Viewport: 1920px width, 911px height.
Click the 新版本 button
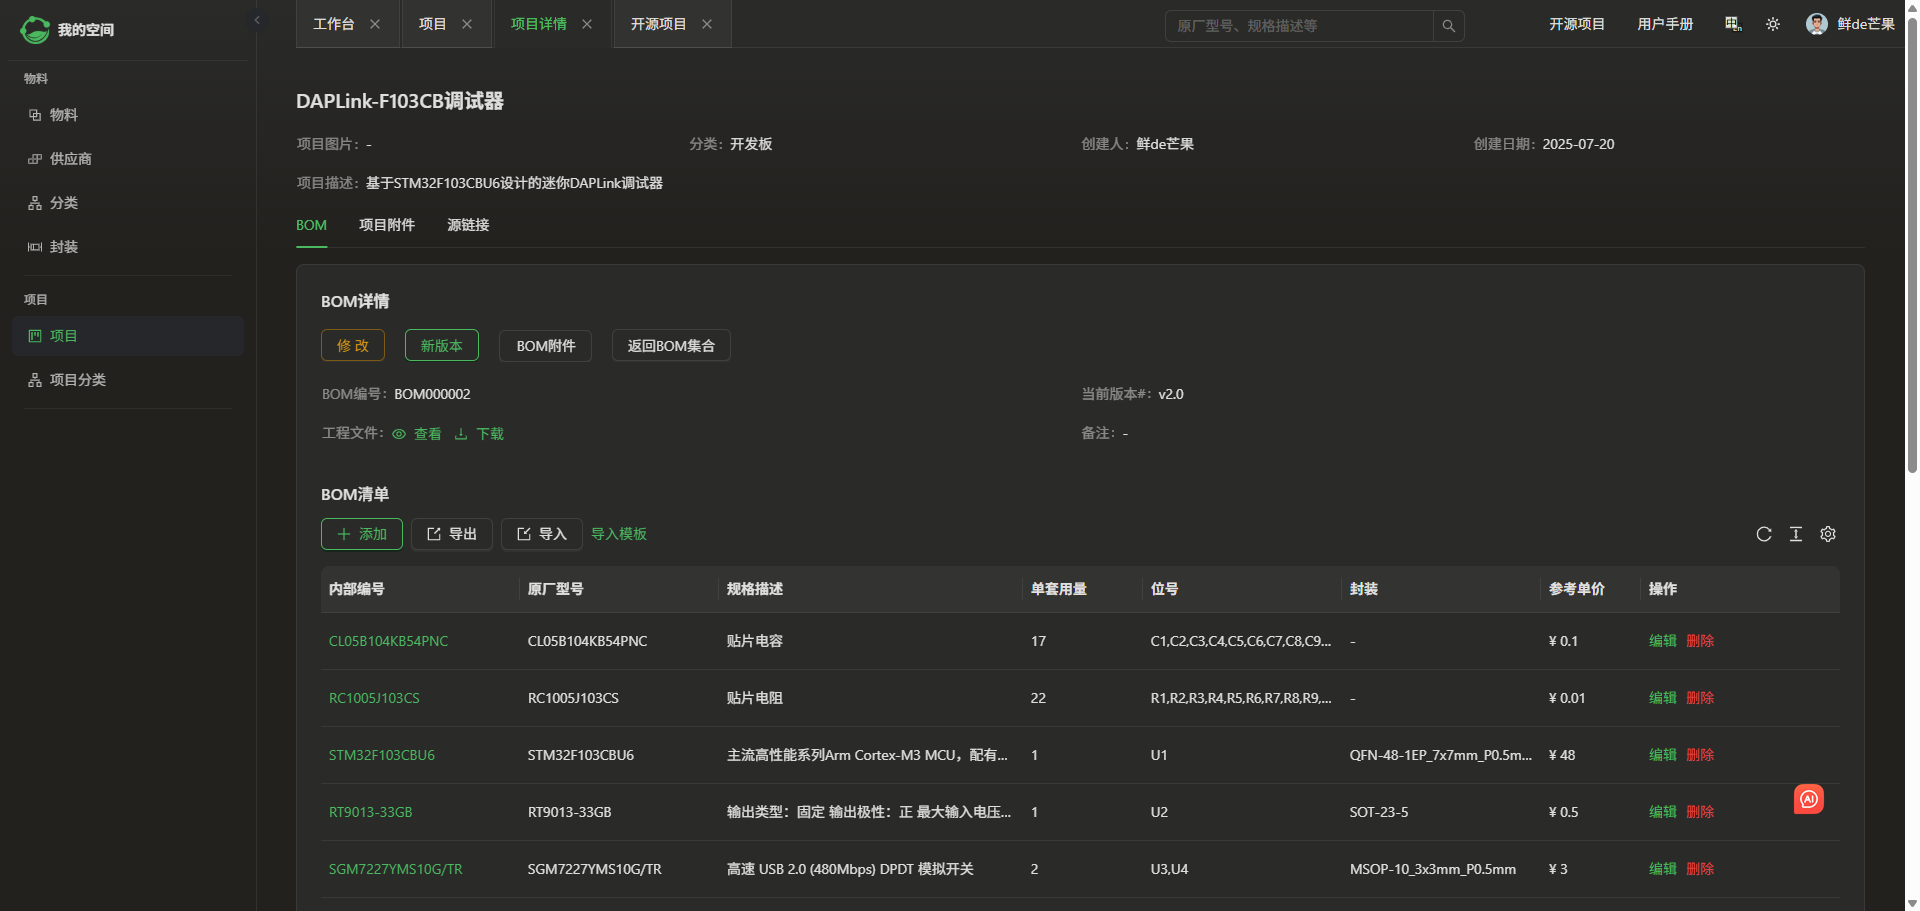coord(441,345)
